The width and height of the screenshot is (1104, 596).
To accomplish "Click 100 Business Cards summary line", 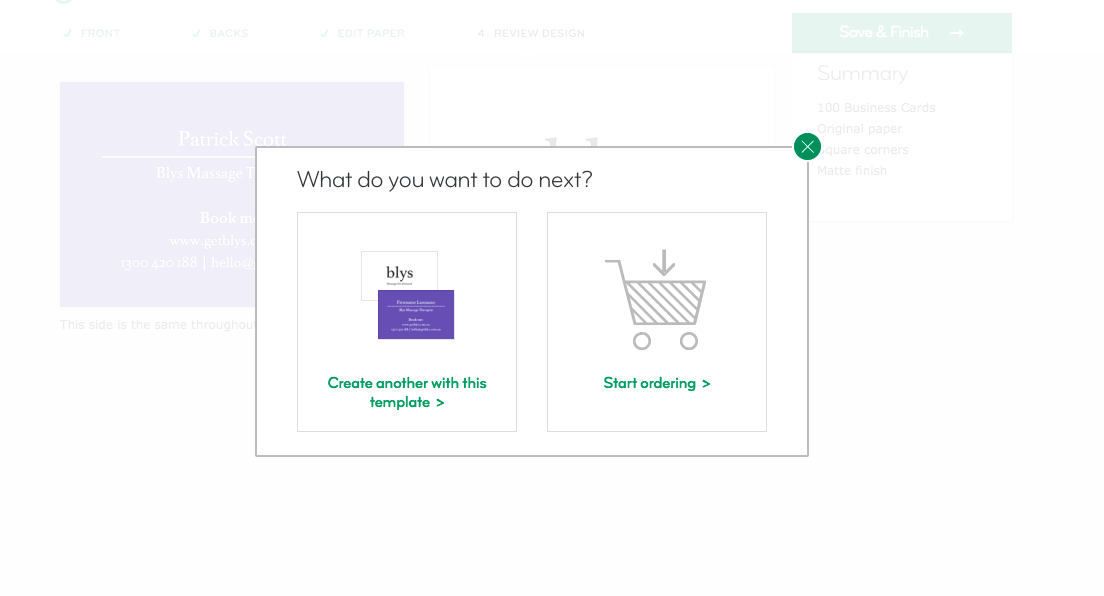I will [x=876, y=108].
